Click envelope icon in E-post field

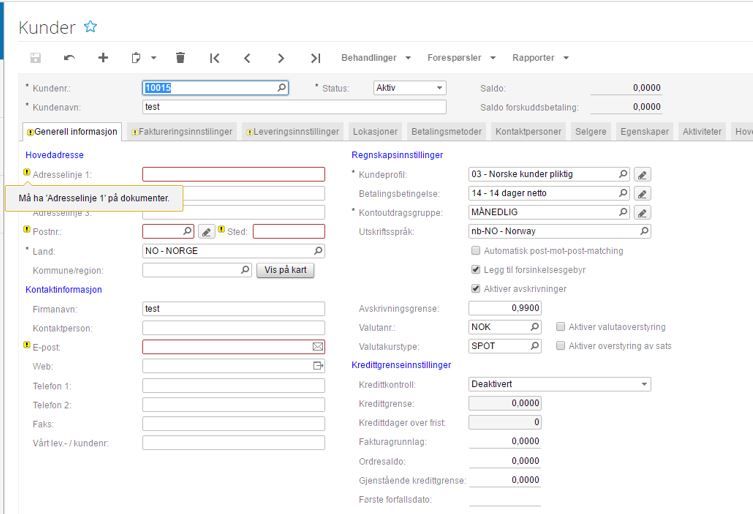tap(318, 346)
